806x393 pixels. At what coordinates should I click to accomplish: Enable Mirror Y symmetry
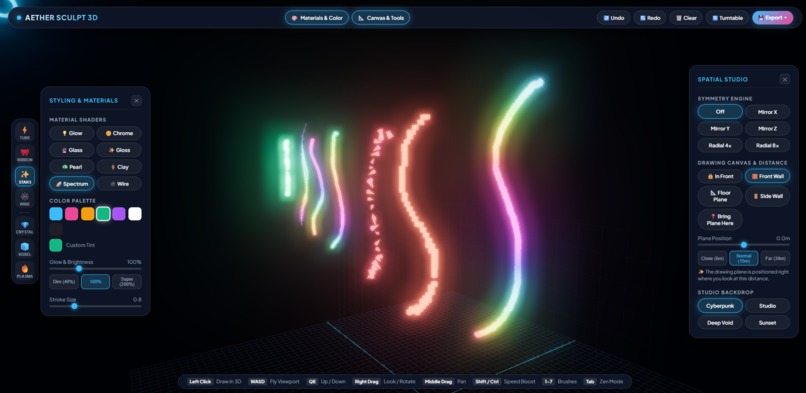tap(720, 128)
